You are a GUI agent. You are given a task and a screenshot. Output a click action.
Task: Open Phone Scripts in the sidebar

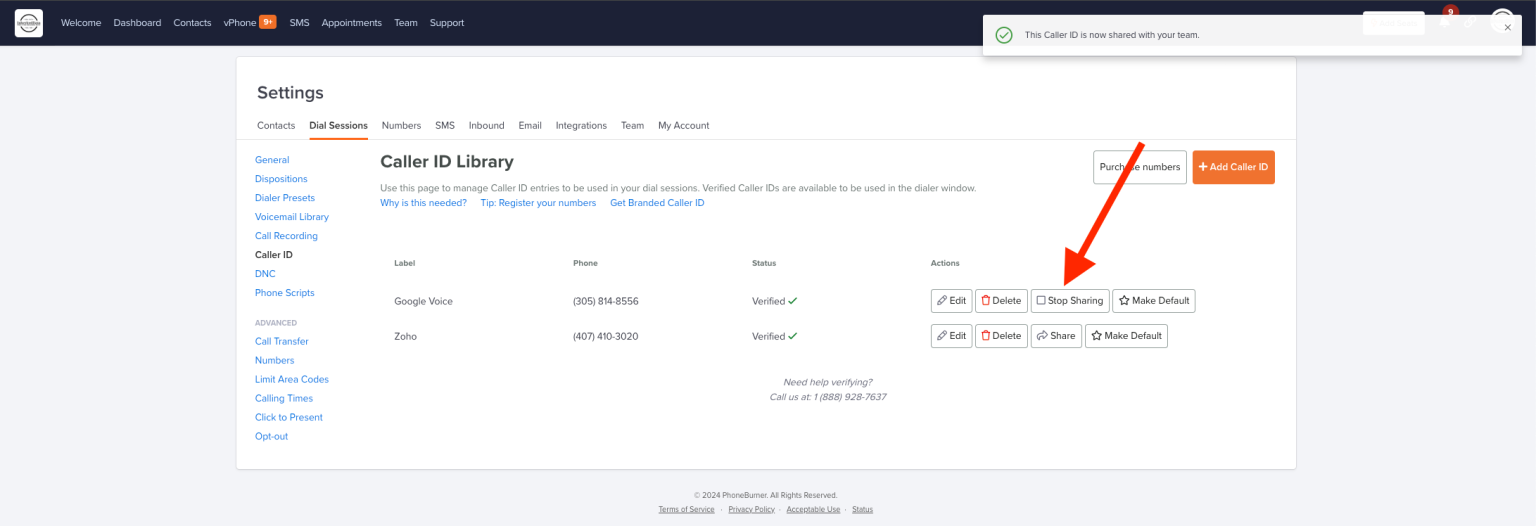click(x=285, y=293)
